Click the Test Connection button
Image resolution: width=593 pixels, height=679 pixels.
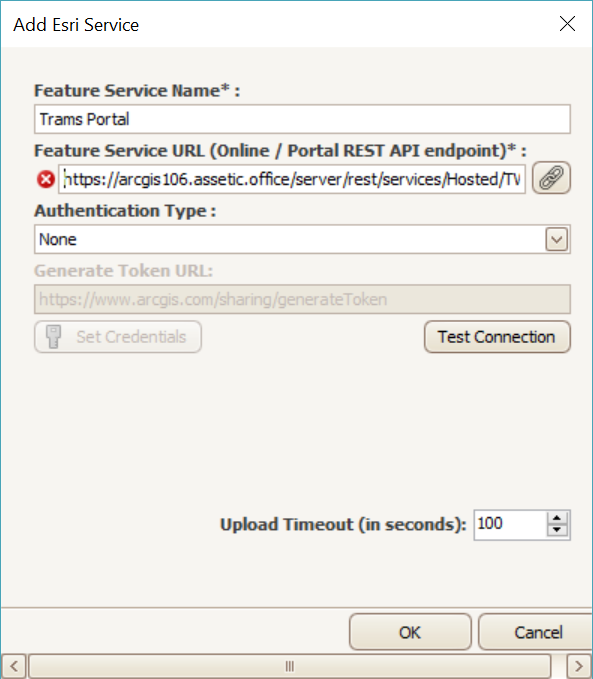coord(497,336)
